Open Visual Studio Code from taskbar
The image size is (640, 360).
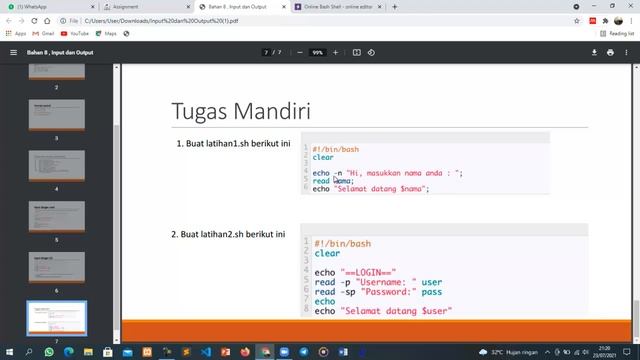206,352
